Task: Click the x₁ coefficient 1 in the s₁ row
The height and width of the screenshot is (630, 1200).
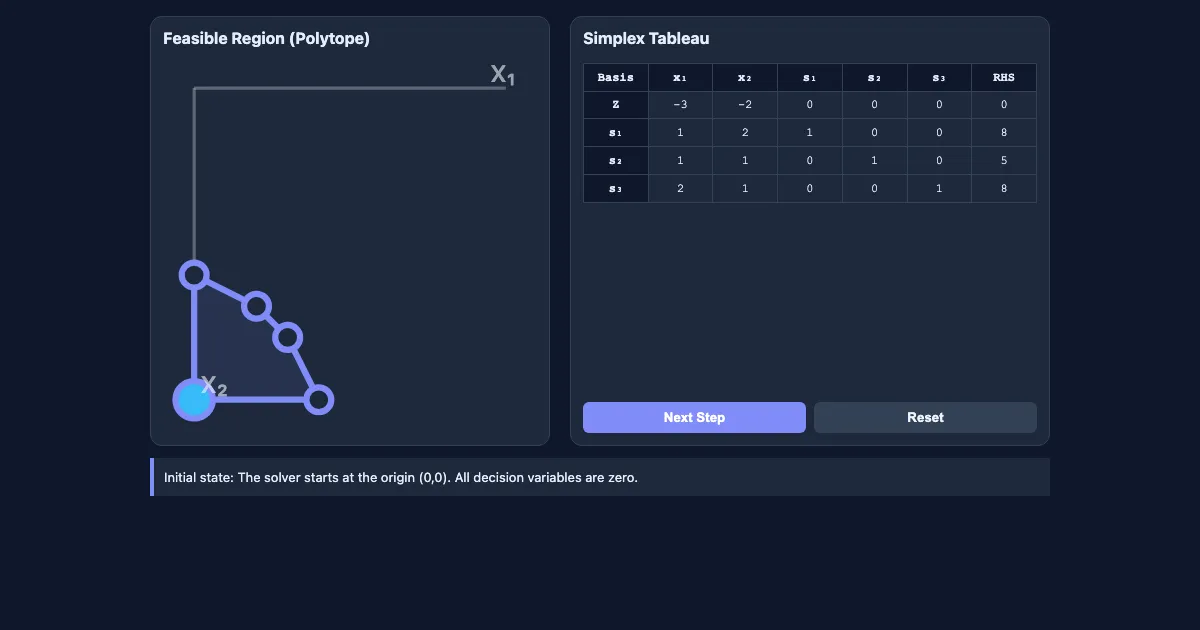Action: (x=681, y=133)
